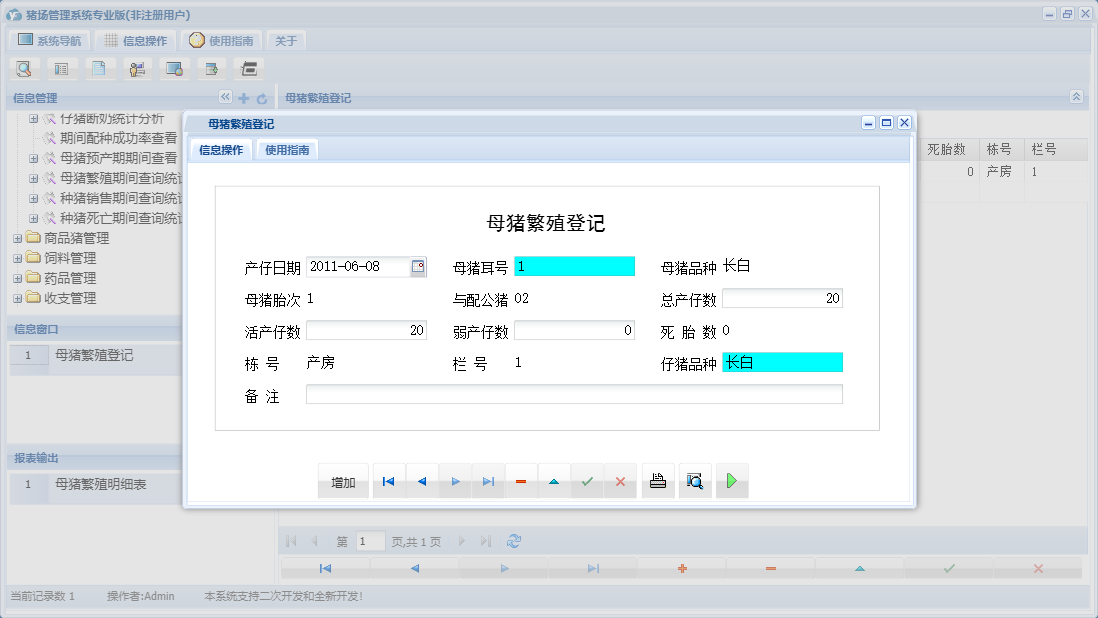Click inside the 备注 input field
This screenshot has width=1098, height=618.
pos(574,395)
